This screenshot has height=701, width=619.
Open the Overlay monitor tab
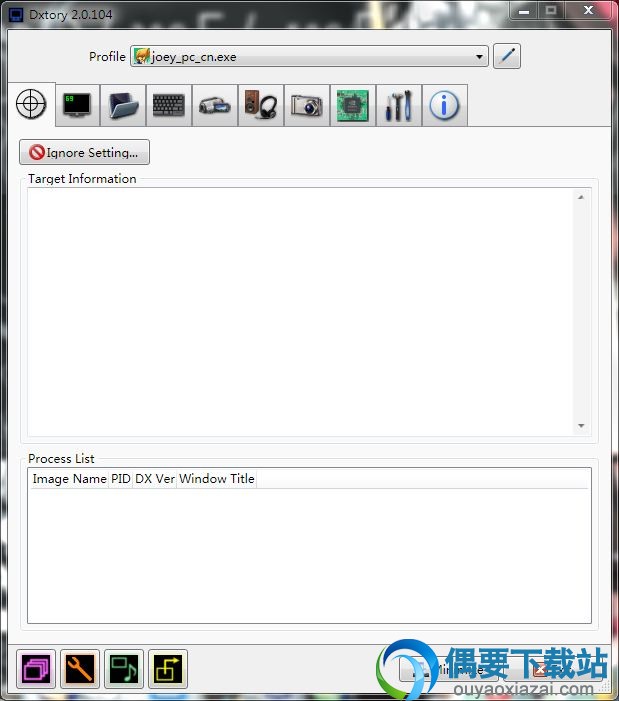(x=77, y=106)
